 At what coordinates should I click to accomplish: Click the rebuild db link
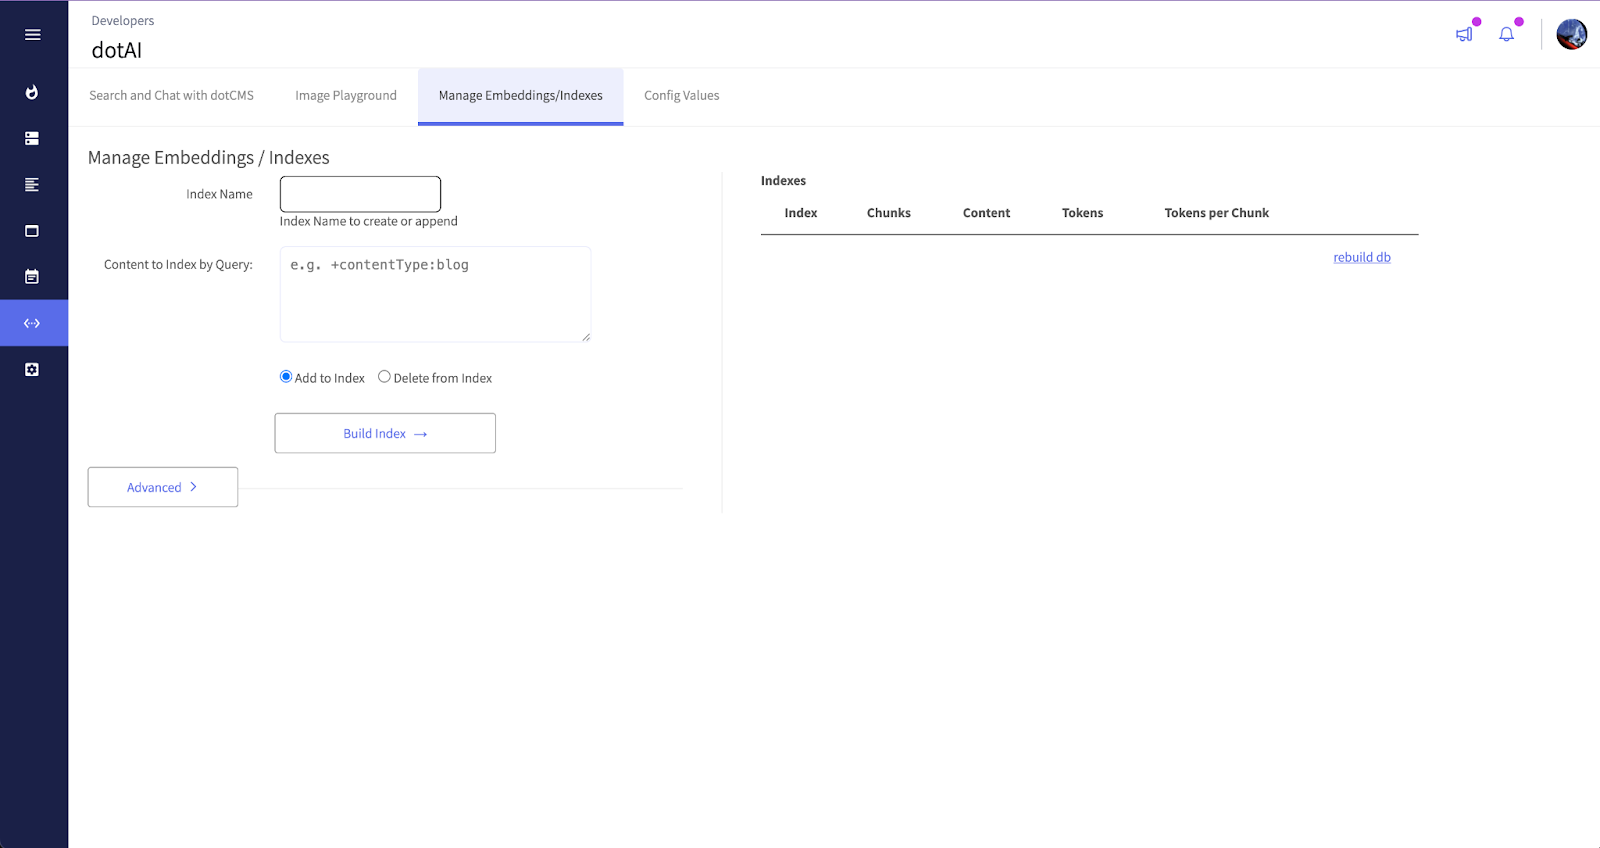coord(1361,257)
